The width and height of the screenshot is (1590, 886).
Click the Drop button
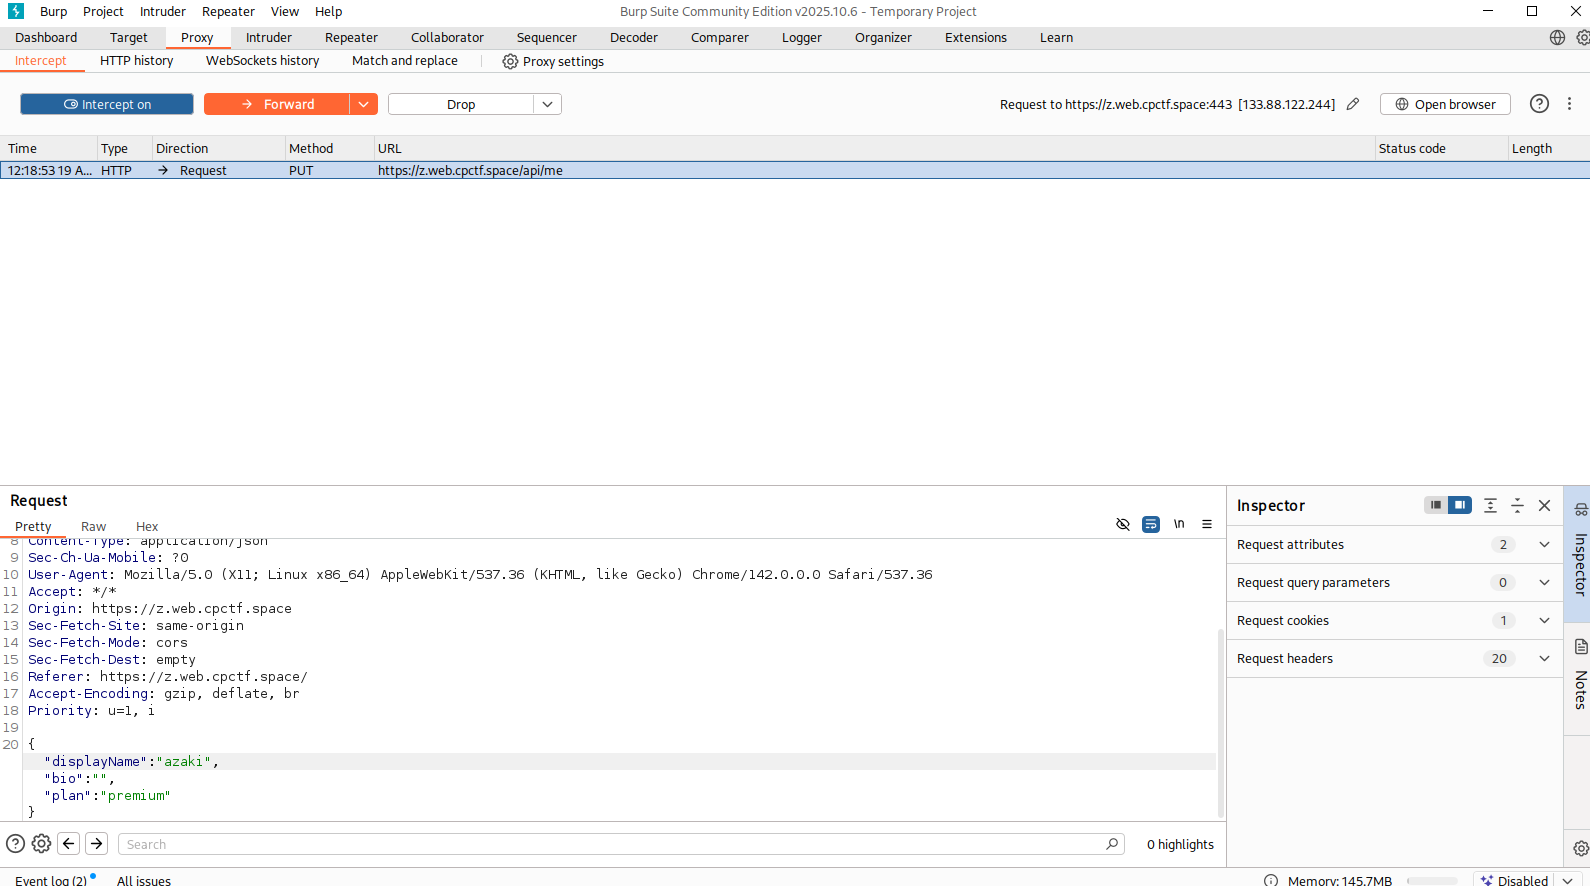(461, 104)
